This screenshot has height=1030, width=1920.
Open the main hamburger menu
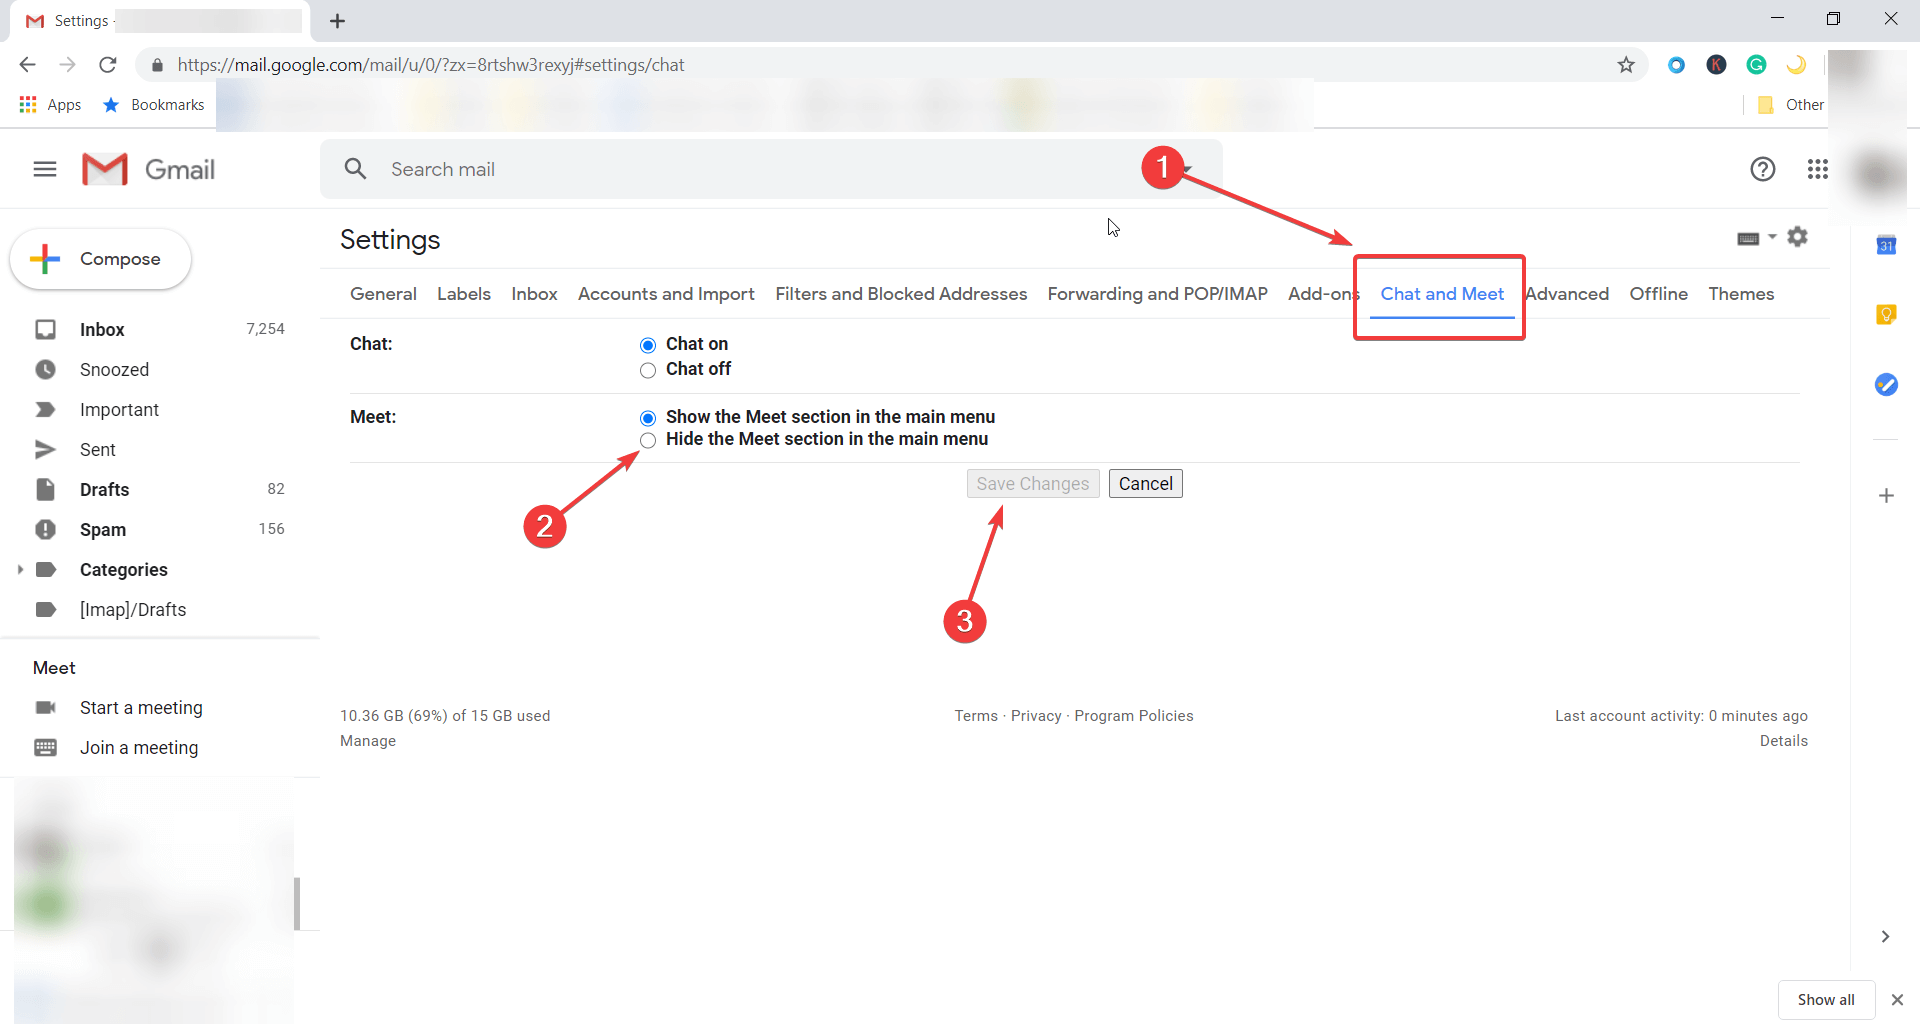tap(44, 169)
